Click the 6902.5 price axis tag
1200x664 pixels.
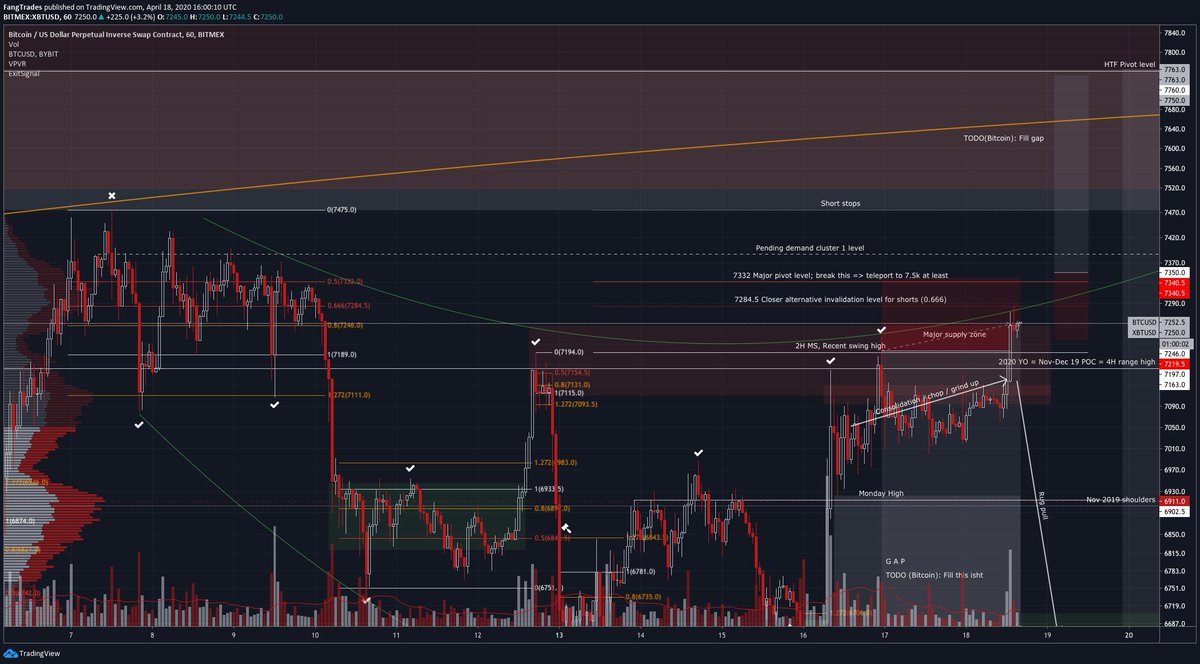point(1174,511)
